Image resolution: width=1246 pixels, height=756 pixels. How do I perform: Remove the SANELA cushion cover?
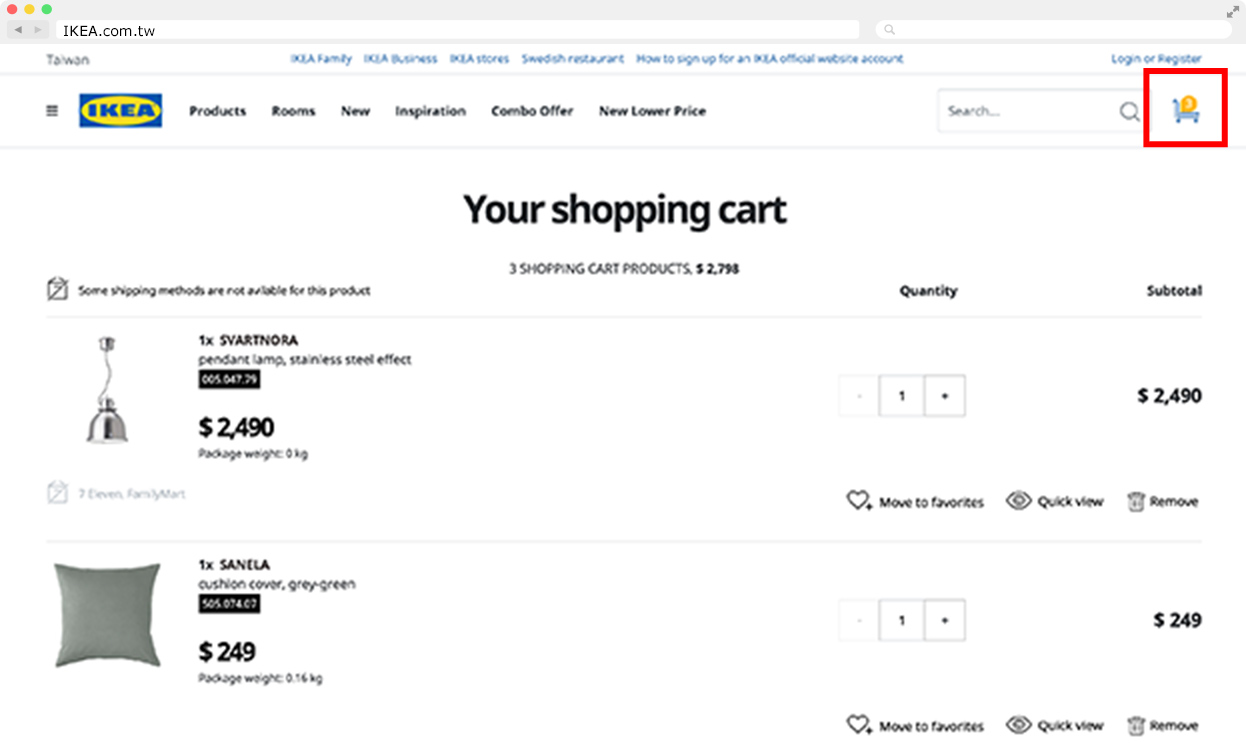point(1162,726)
